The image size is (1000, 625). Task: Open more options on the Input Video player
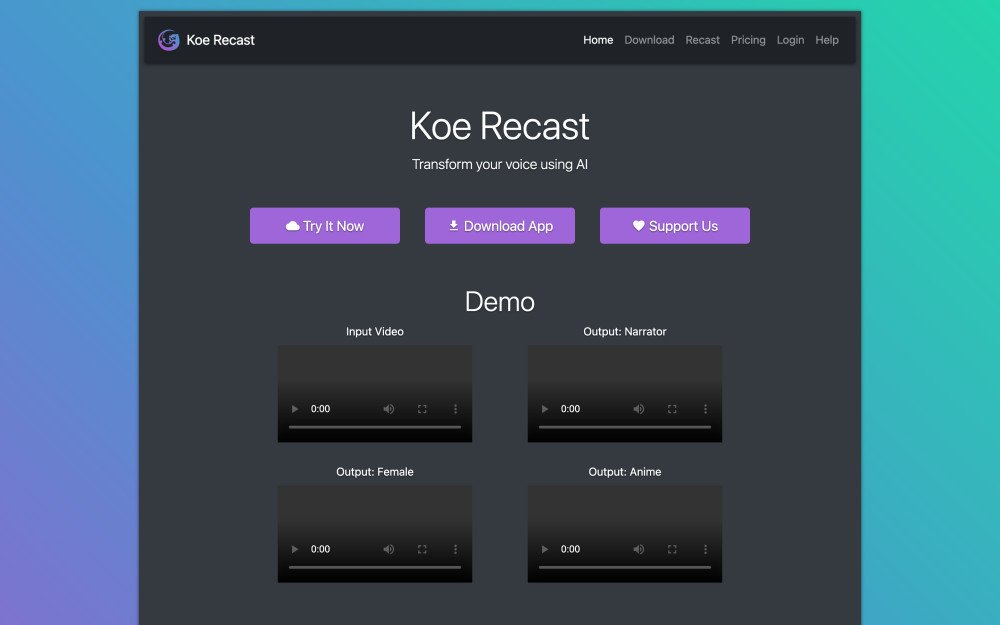[x=456, y=408]
